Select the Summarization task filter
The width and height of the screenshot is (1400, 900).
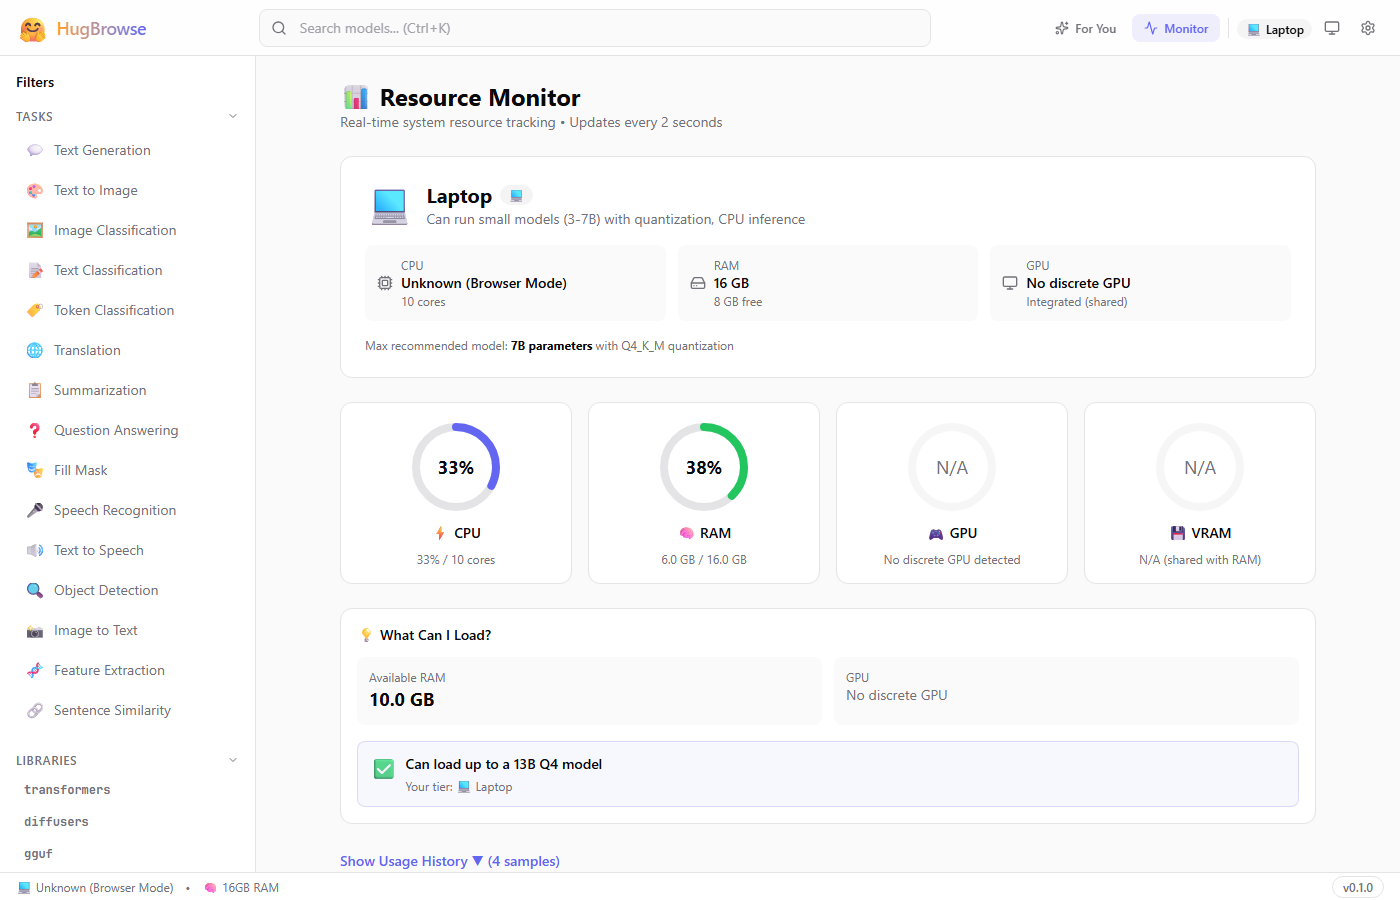click(98, 390)
